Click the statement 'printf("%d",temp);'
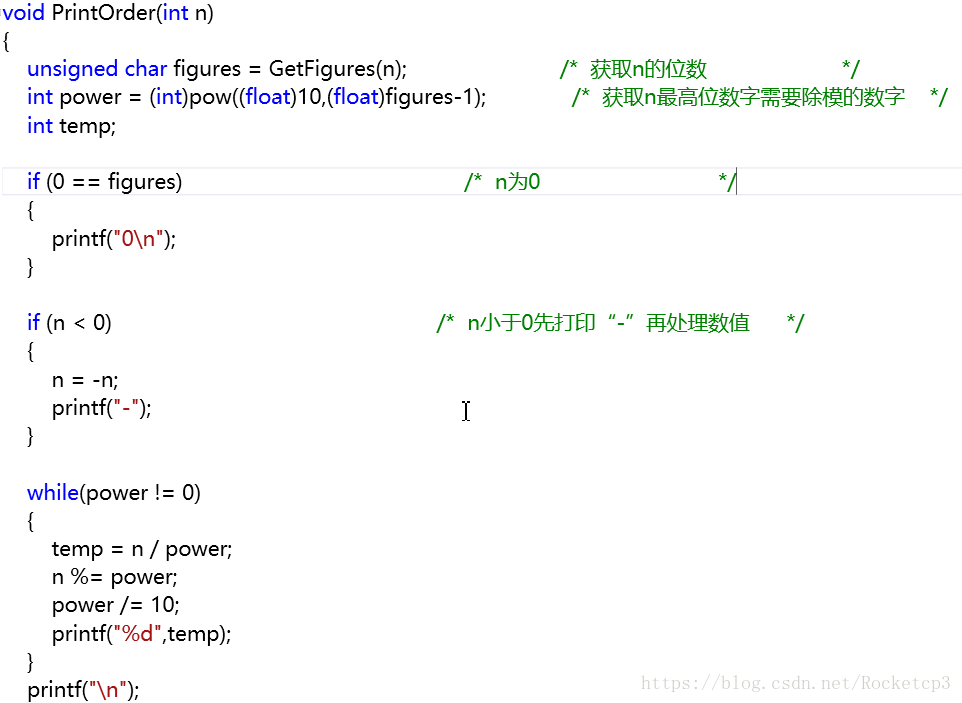 point(141,634)
